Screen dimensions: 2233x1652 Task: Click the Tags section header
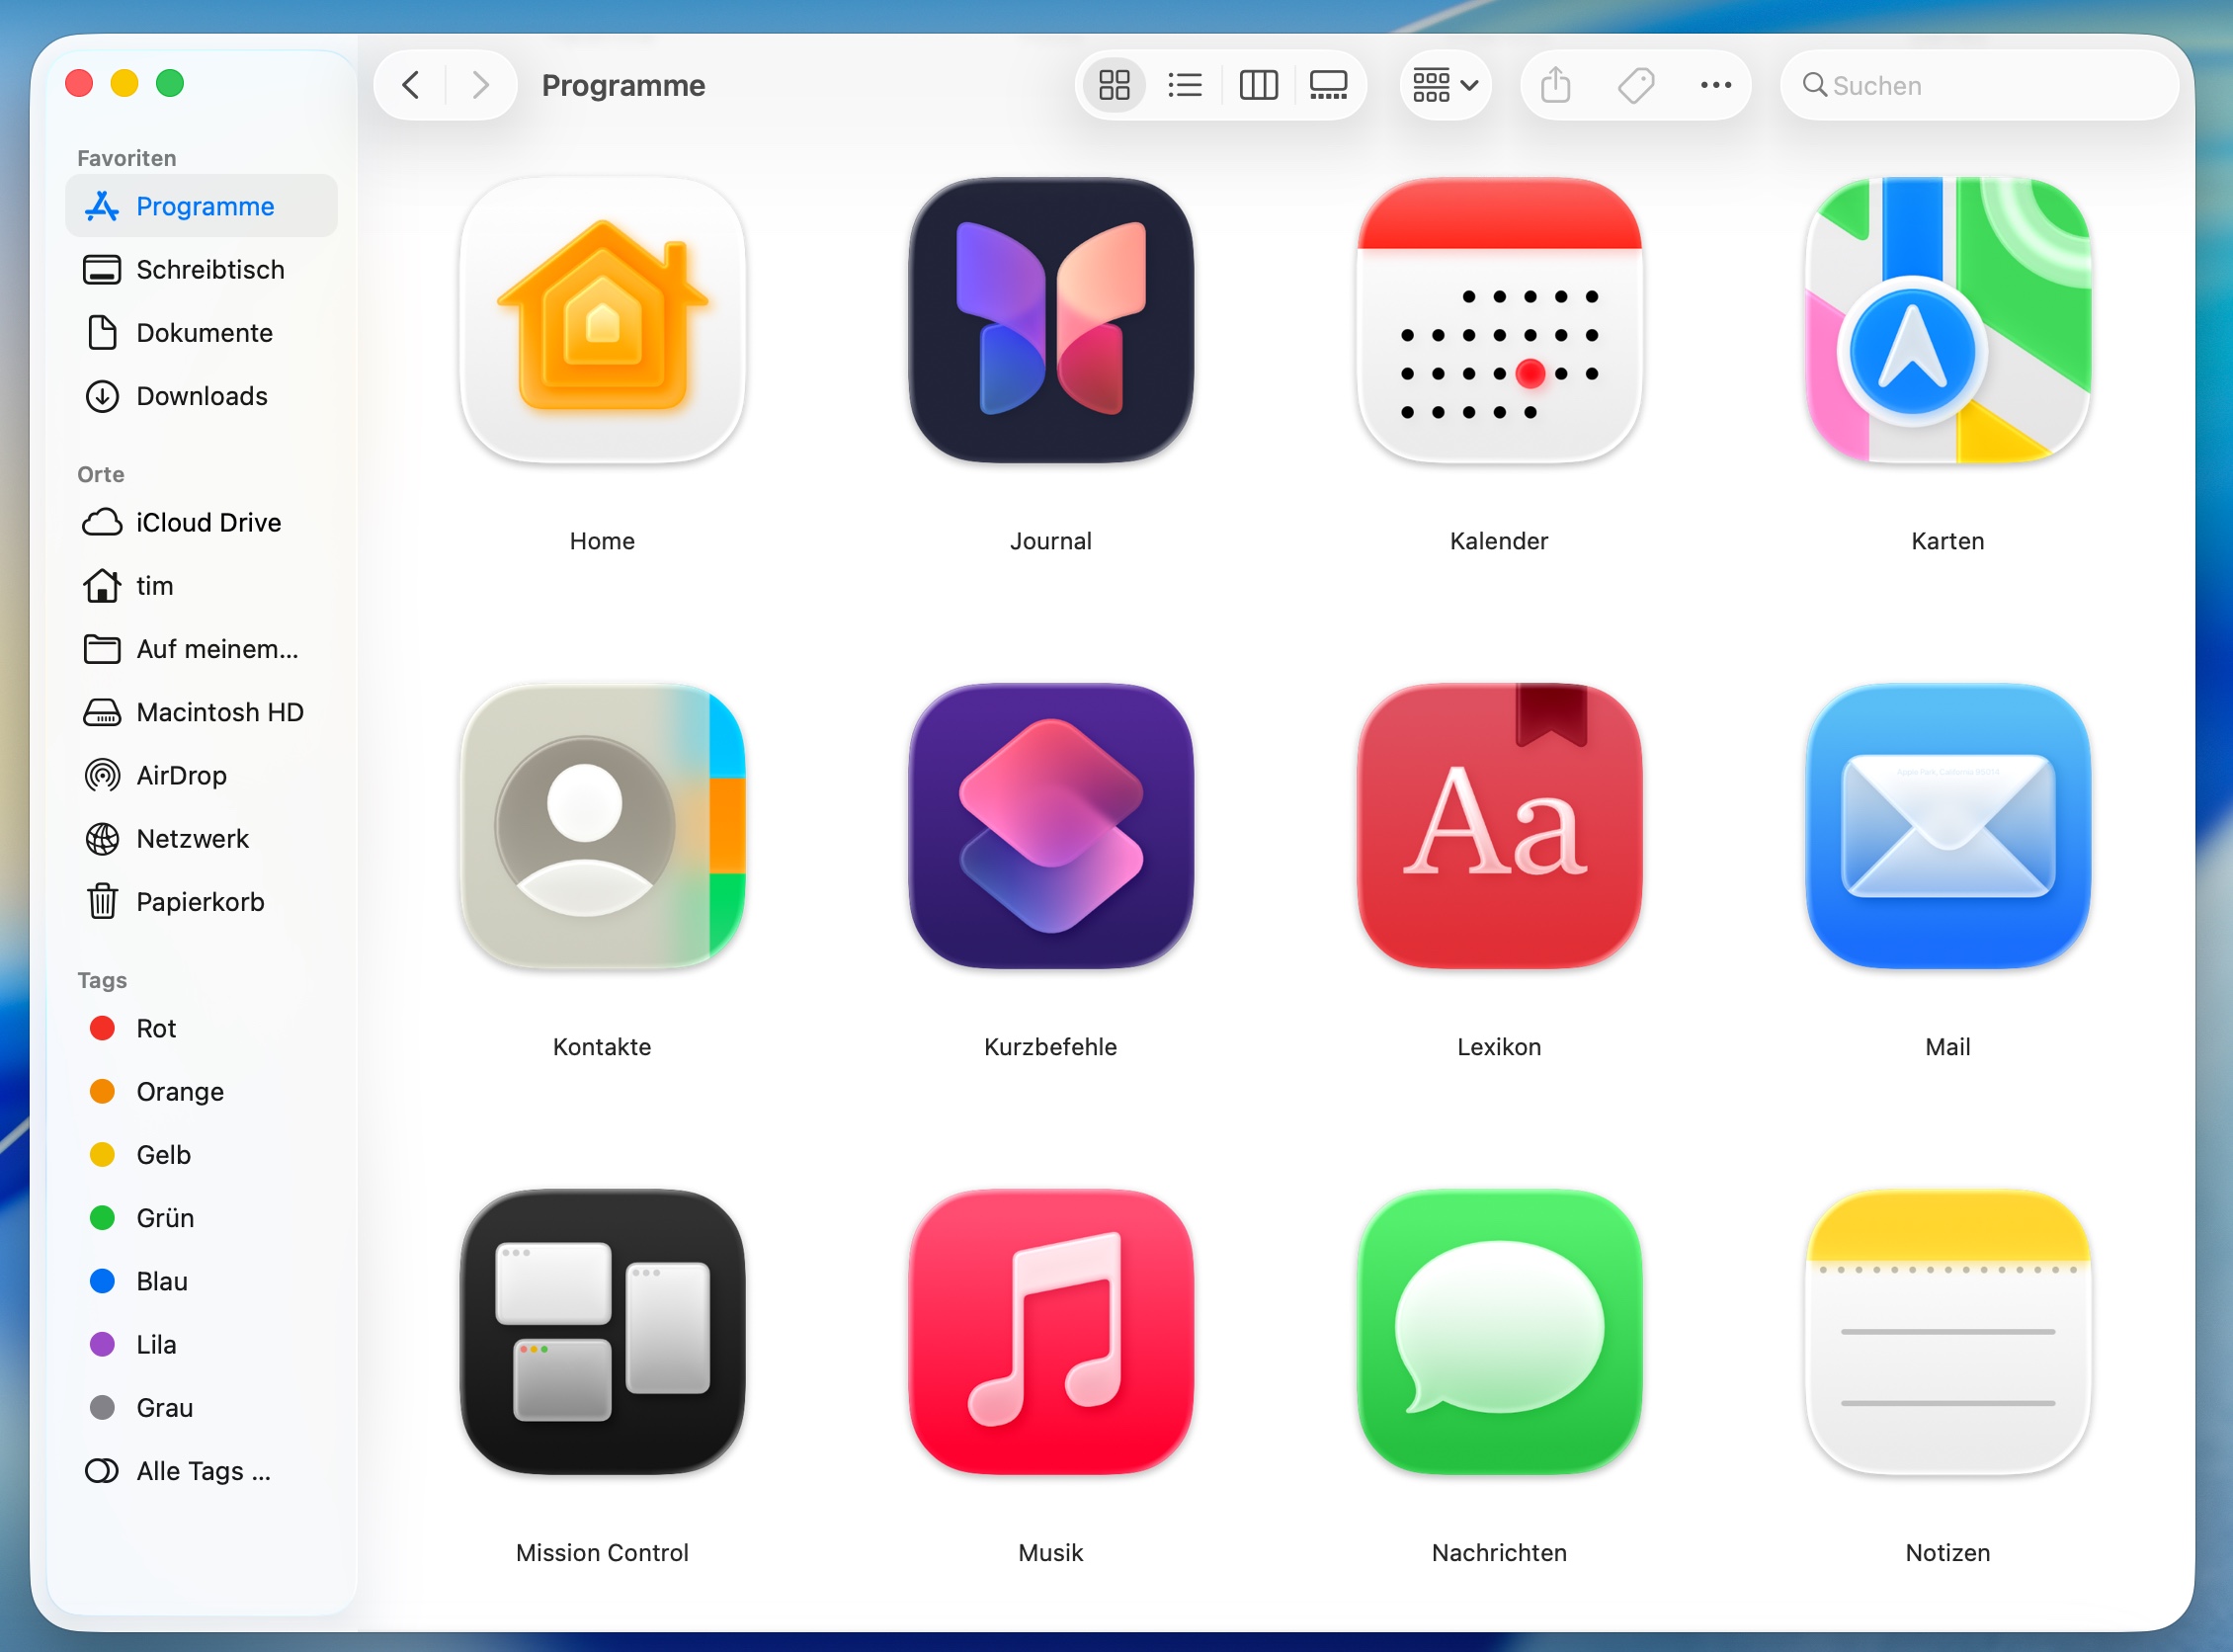[102, 980]
